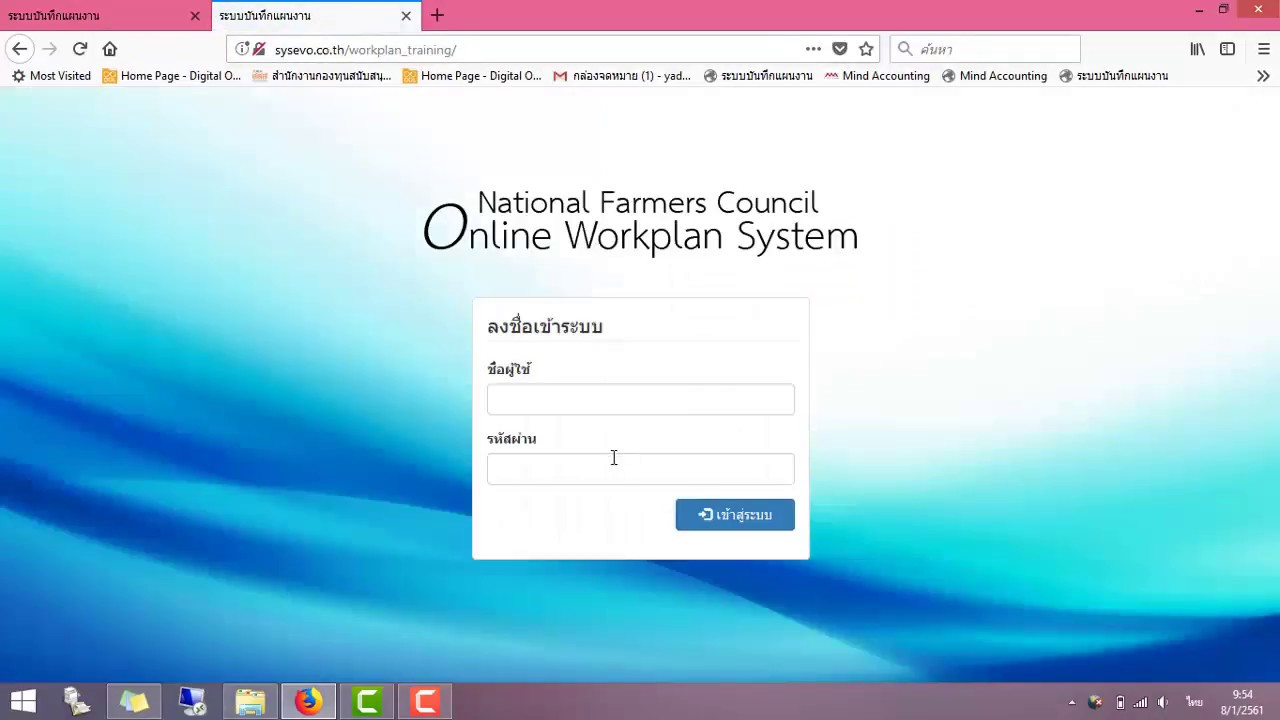Open the volume control in the tray
The height and width of the screenshot is (720, 1280).
tap(1162, 703)
